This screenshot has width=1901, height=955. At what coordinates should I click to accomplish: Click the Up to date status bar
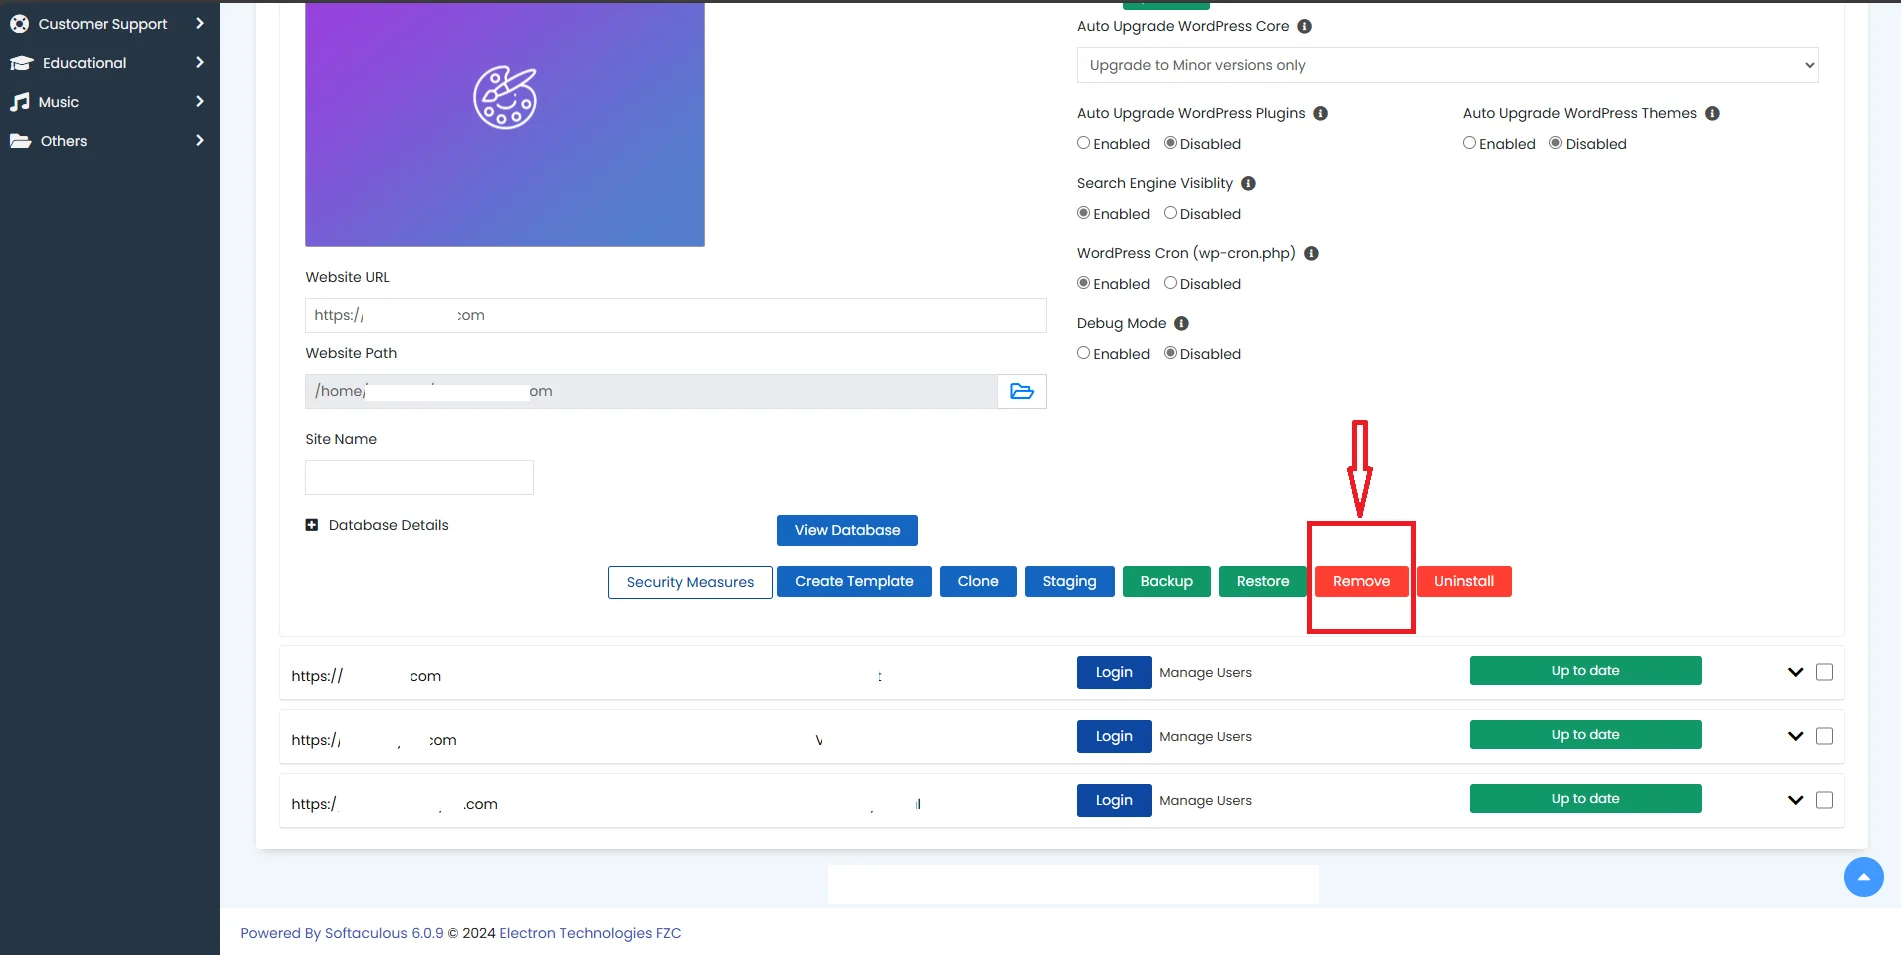click(x=1585, y=670)
